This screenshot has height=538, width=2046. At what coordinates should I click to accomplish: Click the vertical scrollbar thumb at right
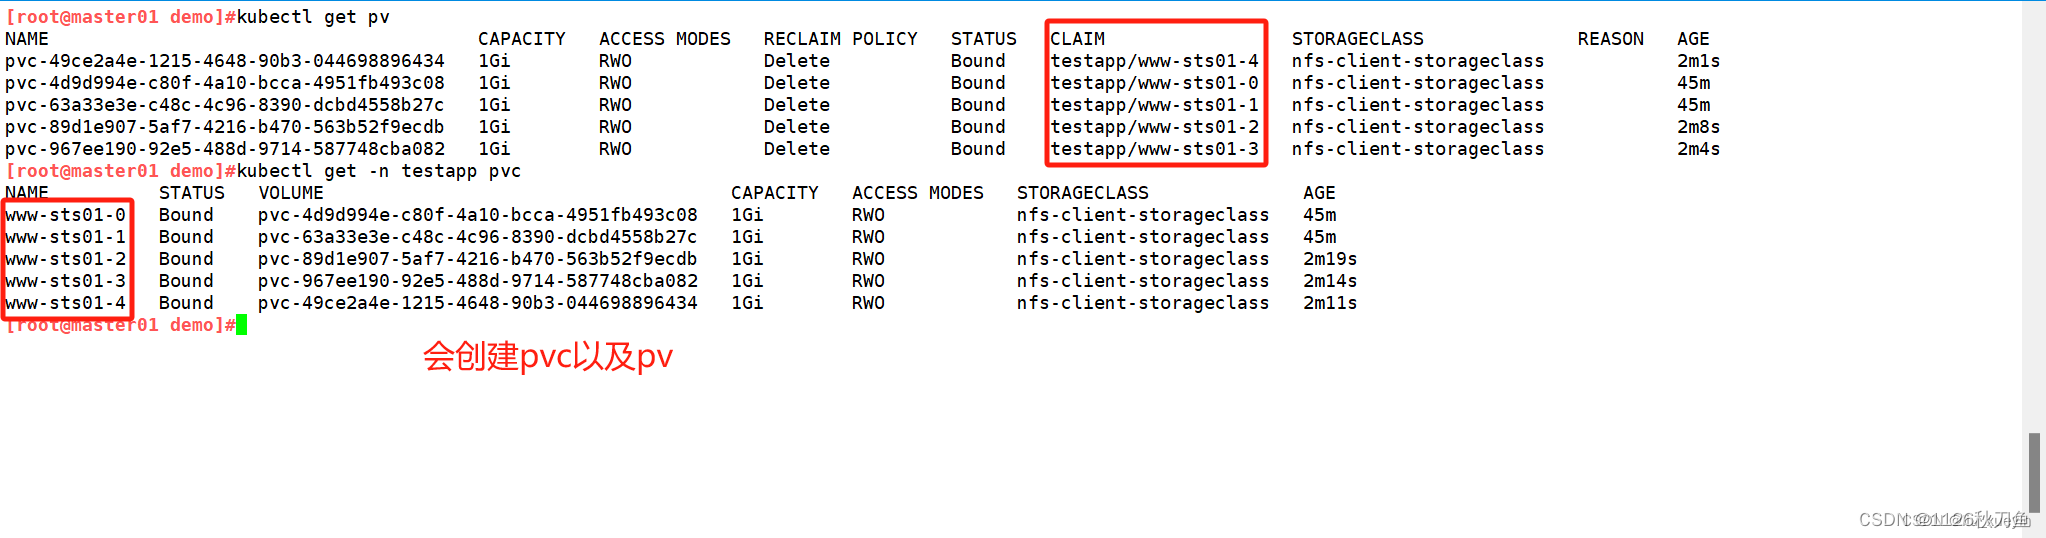[2034, 472]
